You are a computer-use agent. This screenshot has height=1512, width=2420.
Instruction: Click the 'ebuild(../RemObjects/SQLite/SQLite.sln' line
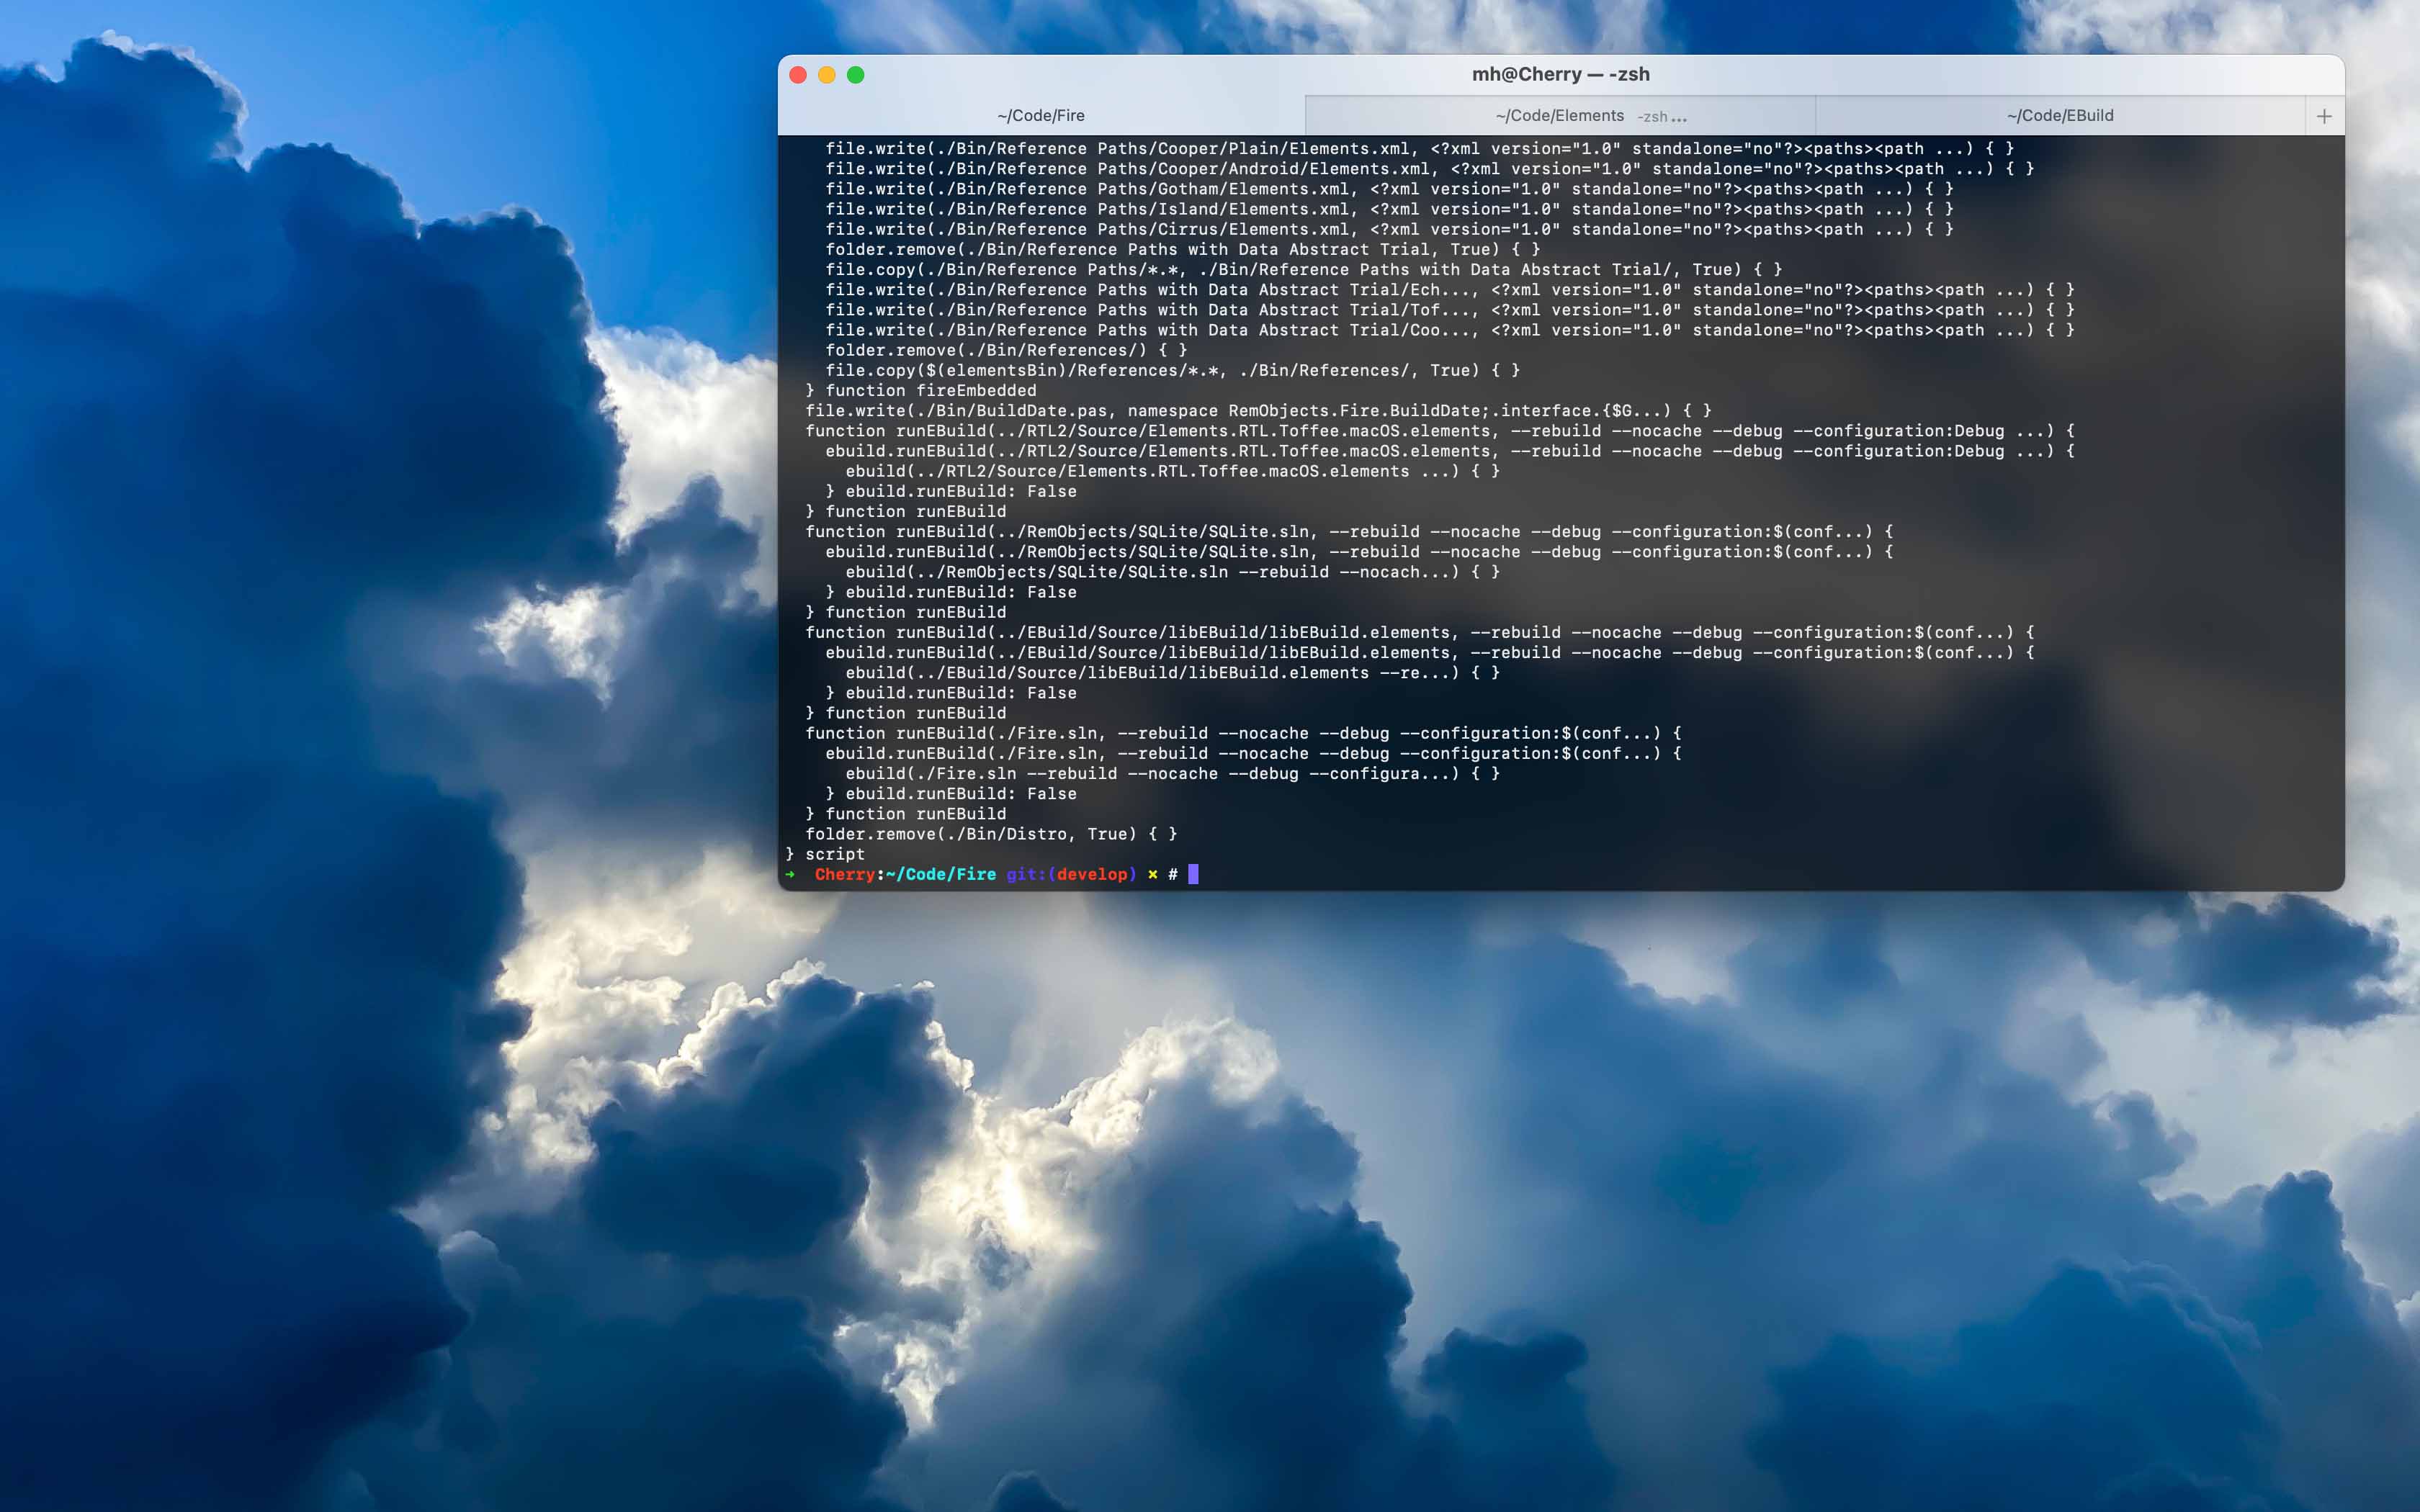pyautogui.click(x=1172, y=572)
